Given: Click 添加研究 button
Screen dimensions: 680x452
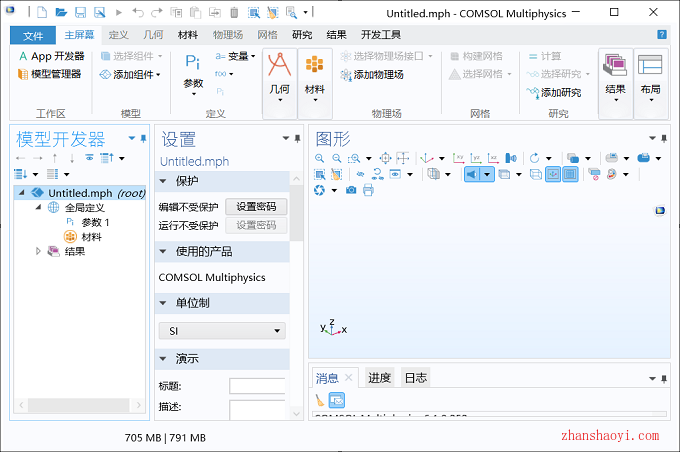Looking at the screenshot, I should click(x=554, y=92).
